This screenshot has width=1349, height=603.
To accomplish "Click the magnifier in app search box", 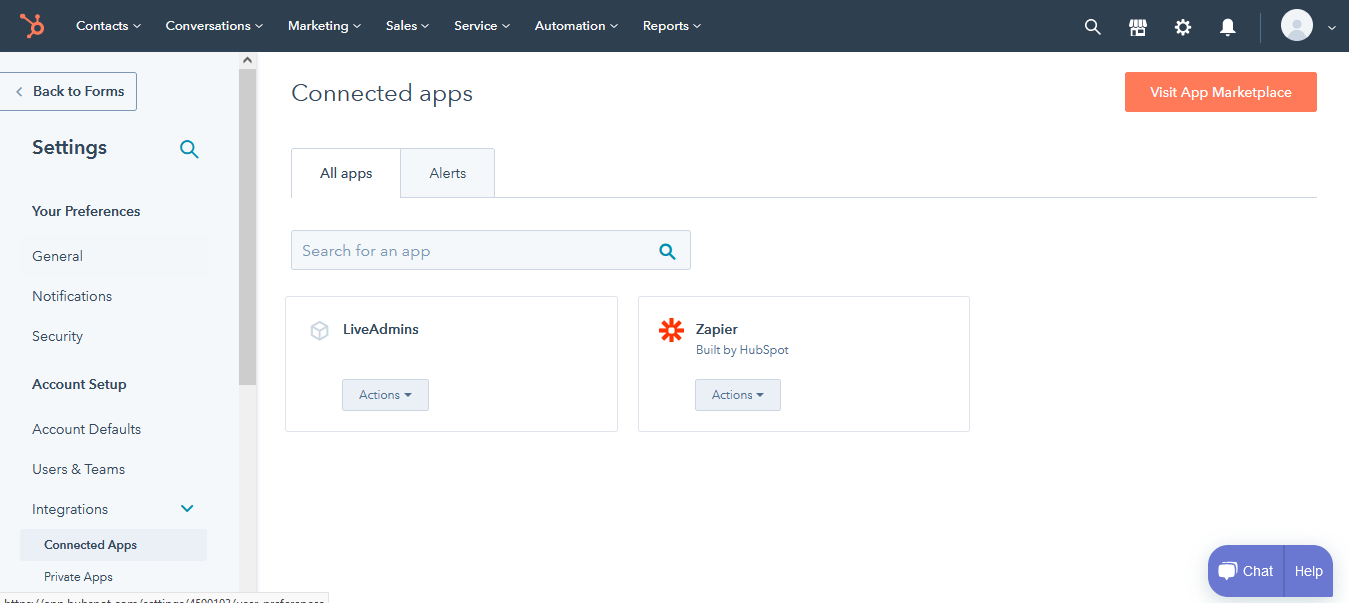I will point(668,251).
